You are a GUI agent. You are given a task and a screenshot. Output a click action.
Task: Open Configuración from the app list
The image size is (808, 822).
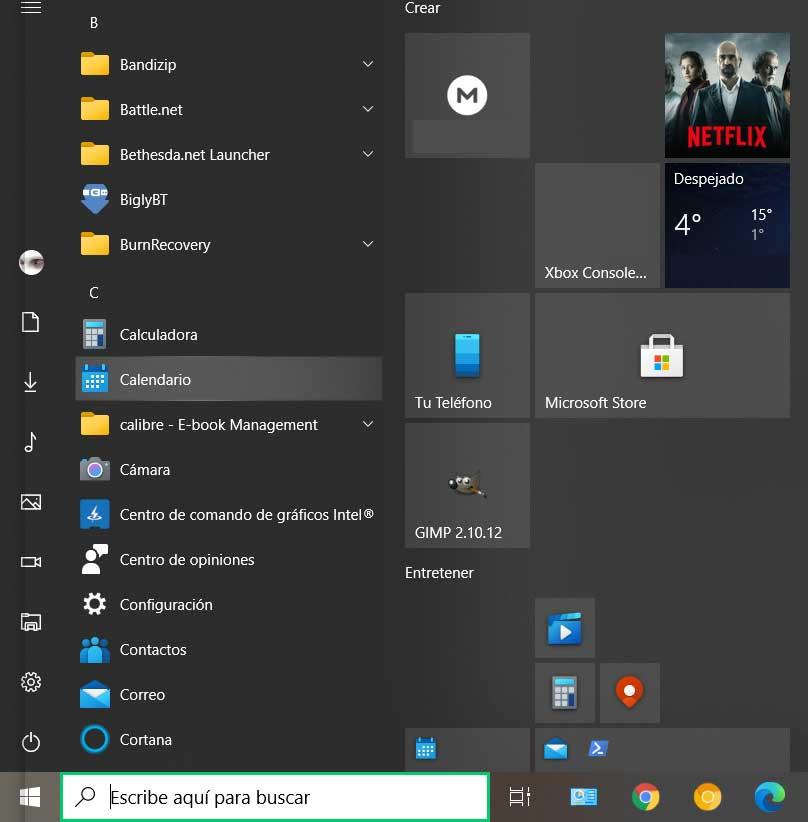(229, 604)
